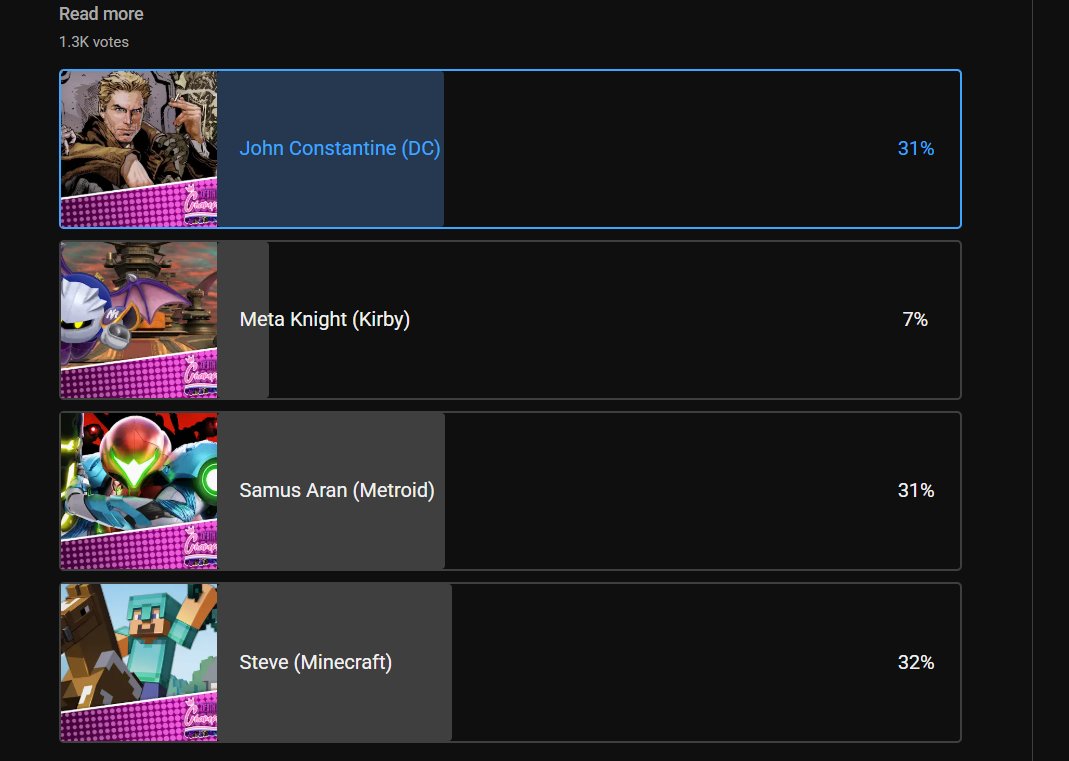The image size is (1069, 761).
Task: Click the 31% result for Samus Aran
Action: coord(916,490)
